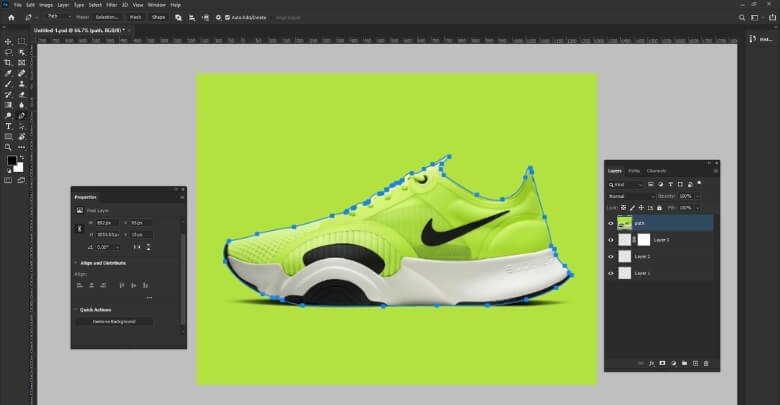This screenshot has height=405, width=780.
Task: Select the Horizontal Type tool
Action: click(8, 126)
